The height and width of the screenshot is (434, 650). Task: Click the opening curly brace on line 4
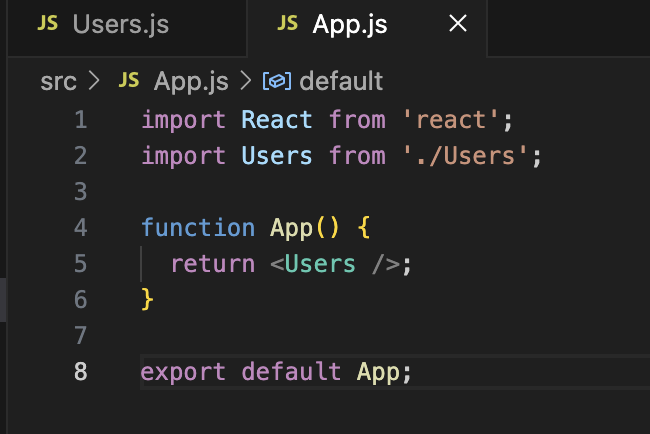point(364,228)
